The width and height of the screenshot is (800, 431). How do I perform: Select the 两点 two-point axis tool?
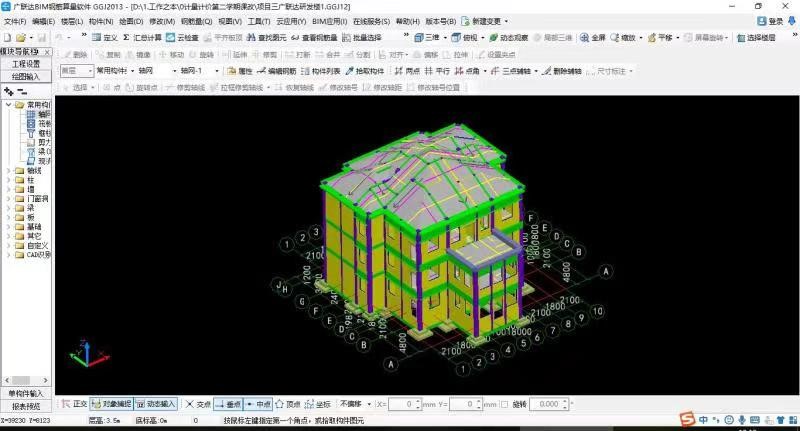[407, 71]
